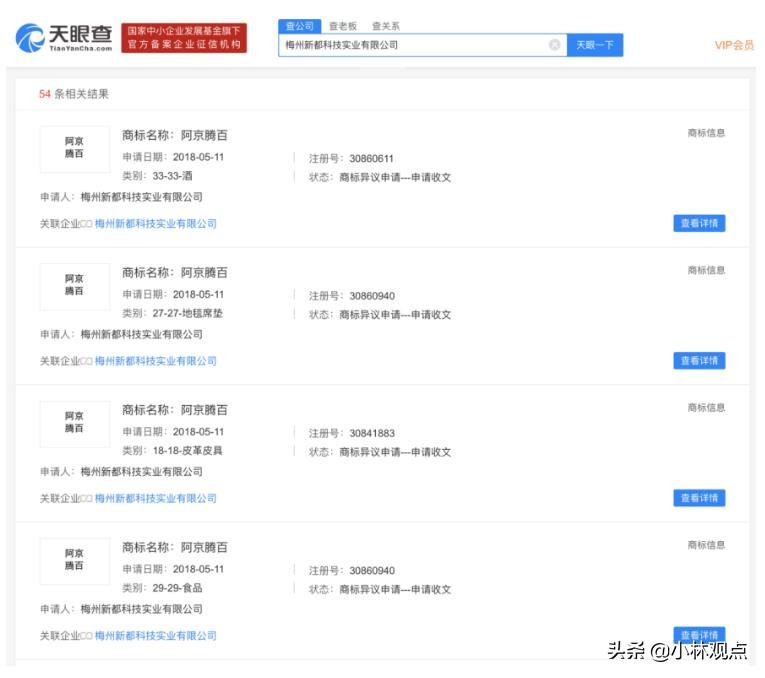Open trademark thumbnail in the 18-18-皮革皮具 result
The width and height of the screenshot is (765, 678).
tap(75, 423)
